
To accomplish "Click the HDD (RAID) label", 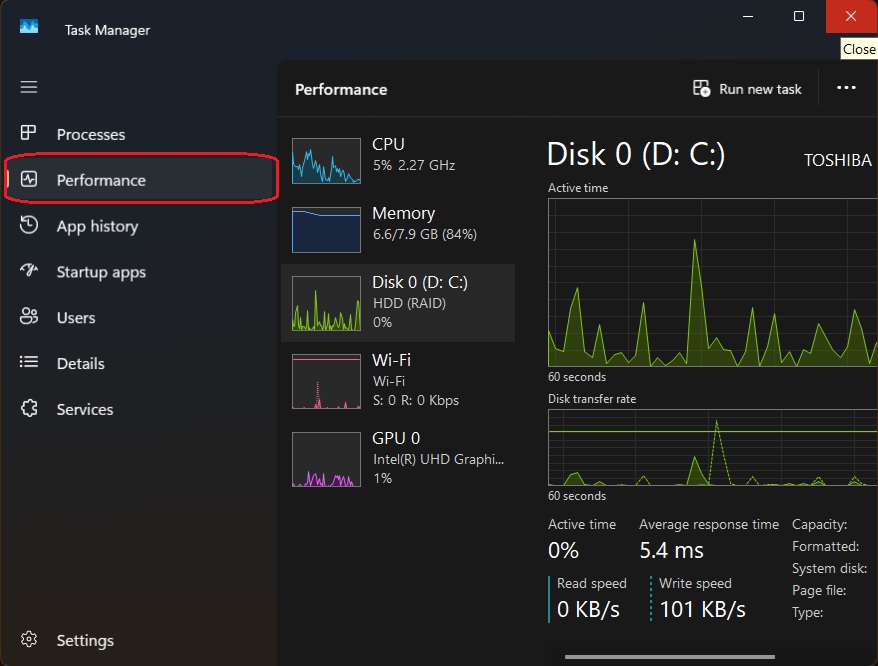I will click(x=409, y=303).
